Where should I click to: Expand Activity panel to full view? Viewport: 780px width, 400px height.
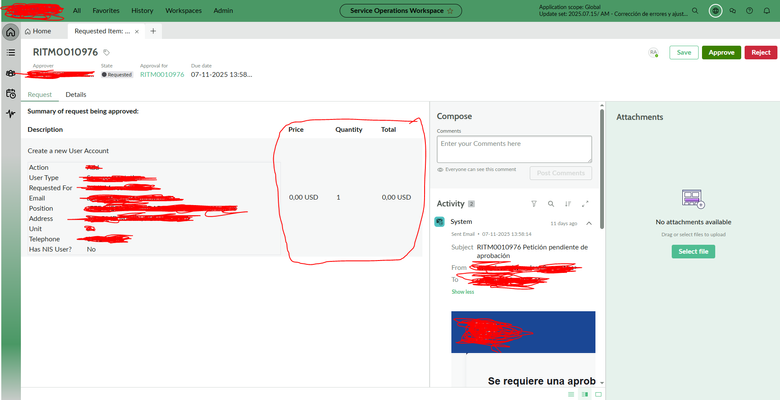click(x=585, y=203)
